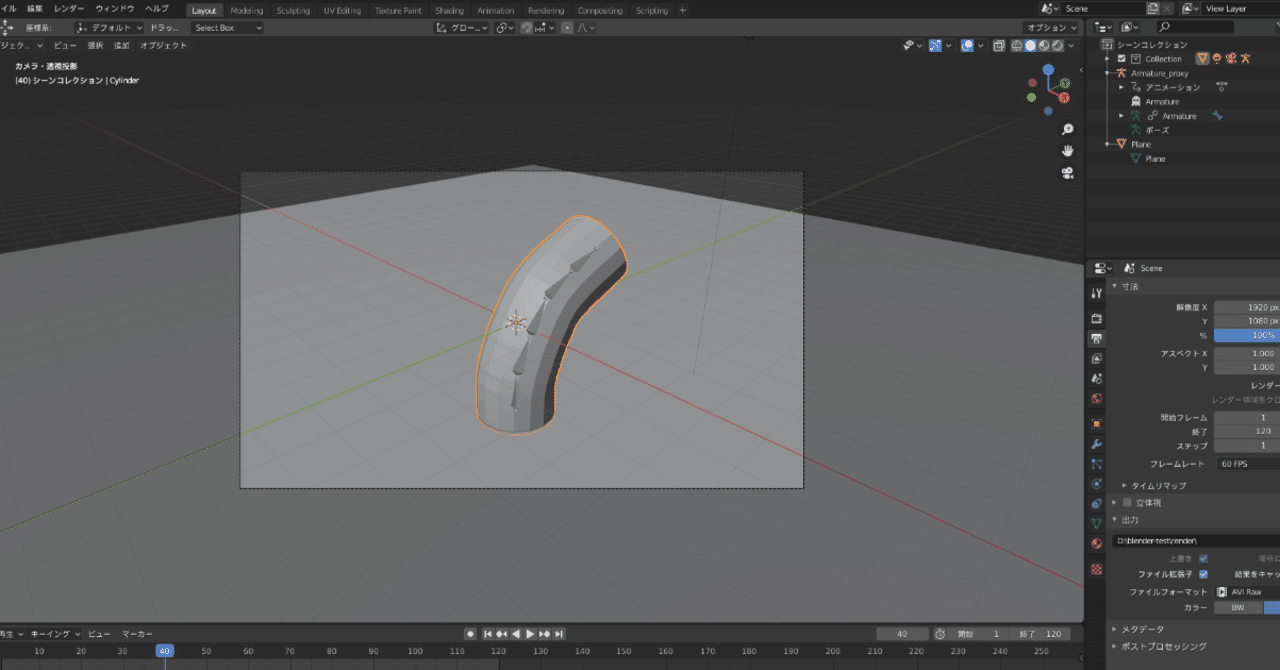Click output path D:\blender-test\render\ field

pyautogui.click(x=1196, y=540)
